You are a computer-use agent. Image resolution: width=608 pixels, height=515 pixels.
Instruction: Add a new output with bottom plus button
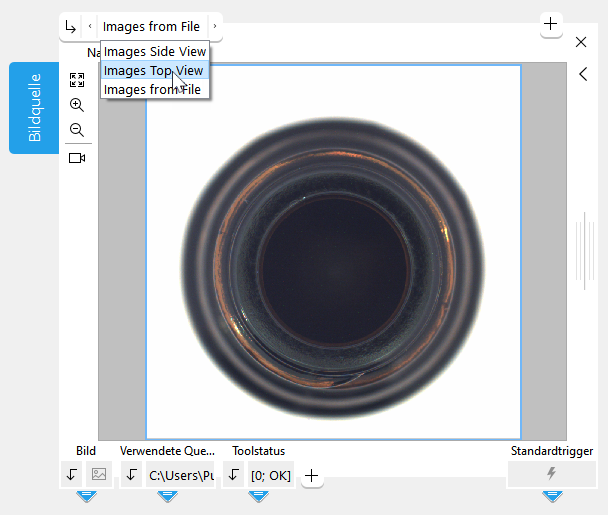click(312, 476)
